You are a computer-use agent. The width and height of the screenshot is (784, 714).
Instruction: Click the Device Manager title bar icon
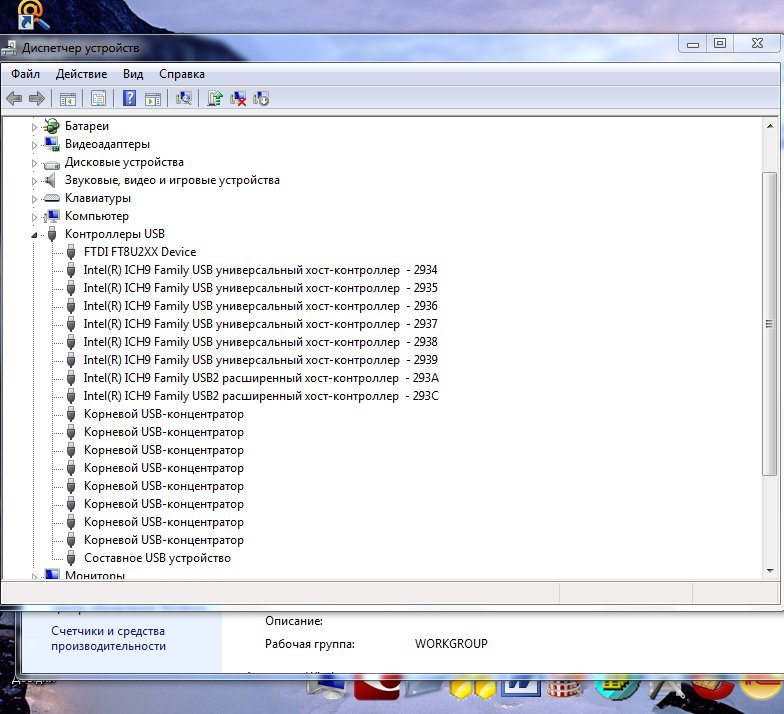click(10, 48)
